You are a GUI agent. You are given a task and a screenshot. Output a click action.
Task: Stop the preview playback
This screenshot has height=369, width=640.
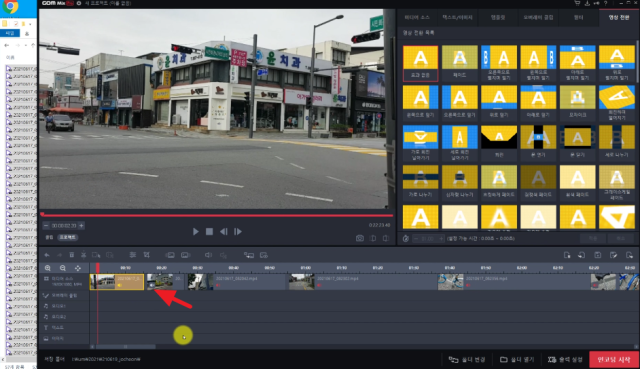(209, 231)
